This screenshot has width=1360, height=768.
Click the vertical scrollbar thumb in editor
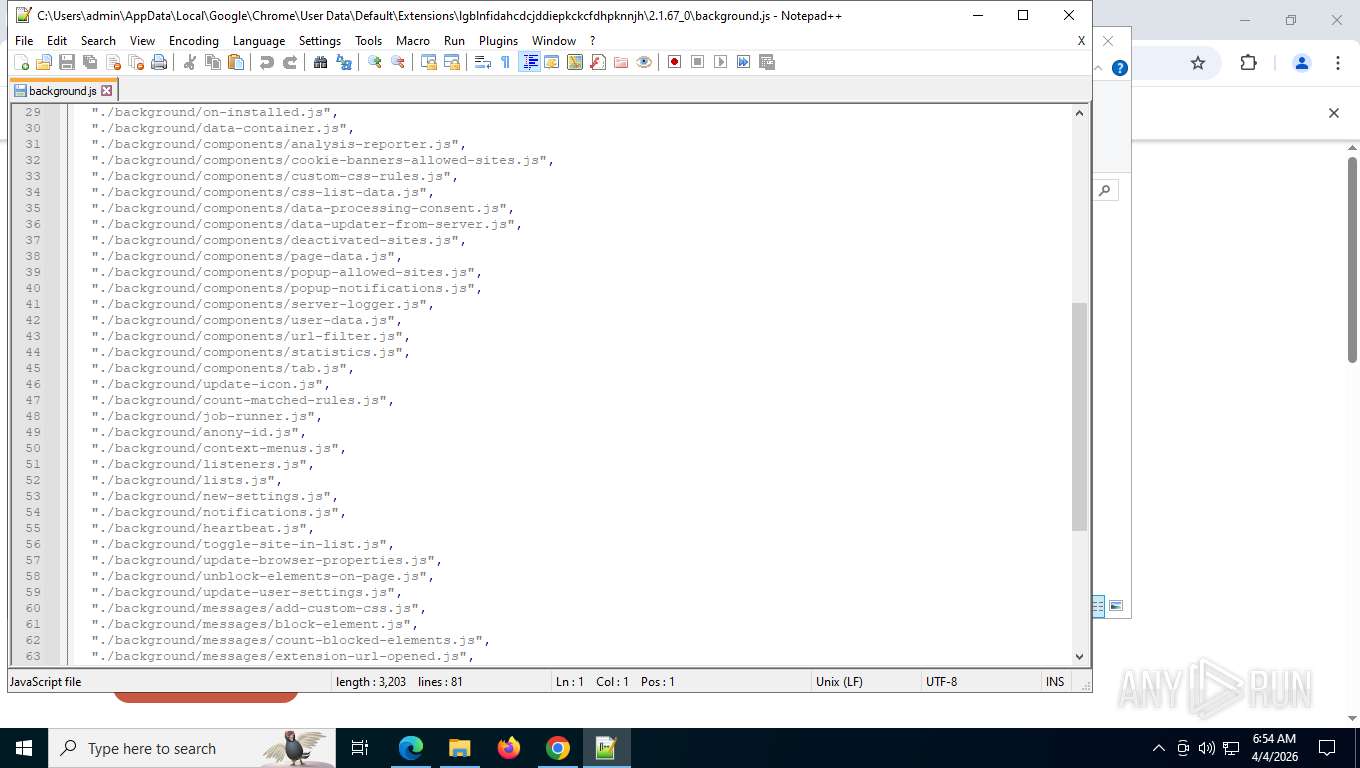coord(1079,416)
